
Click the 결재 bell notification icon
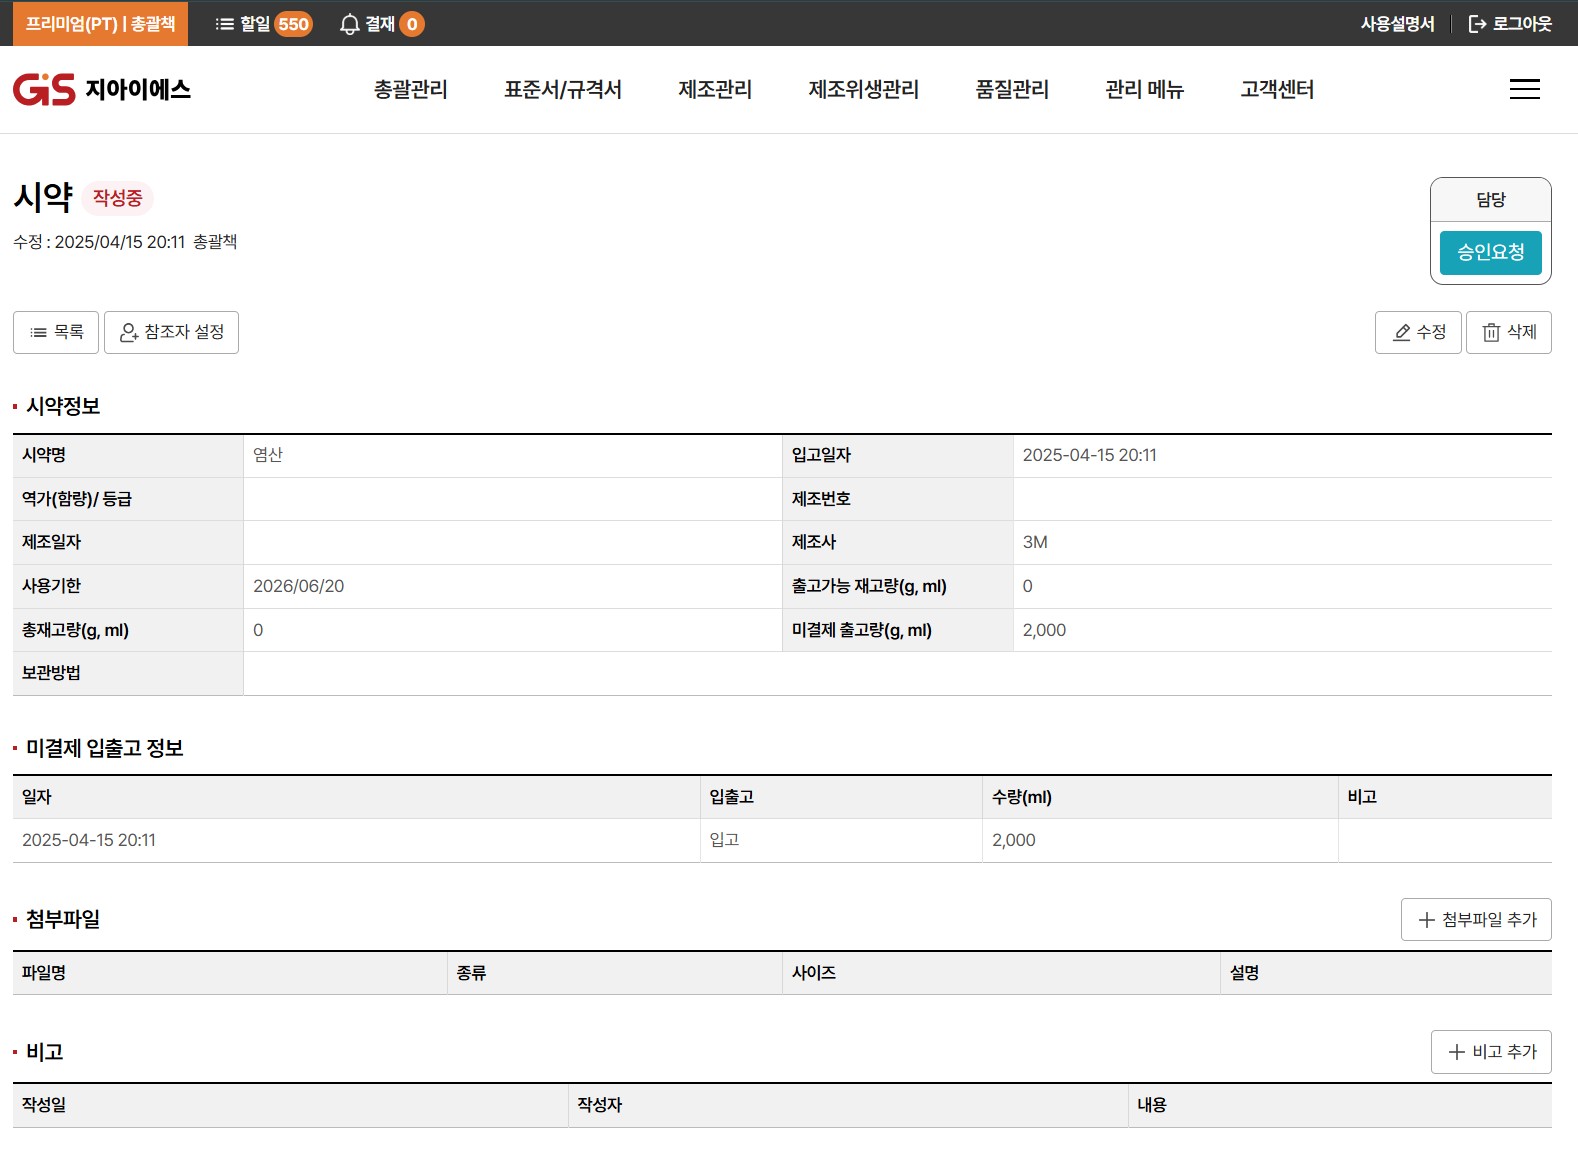349,24
